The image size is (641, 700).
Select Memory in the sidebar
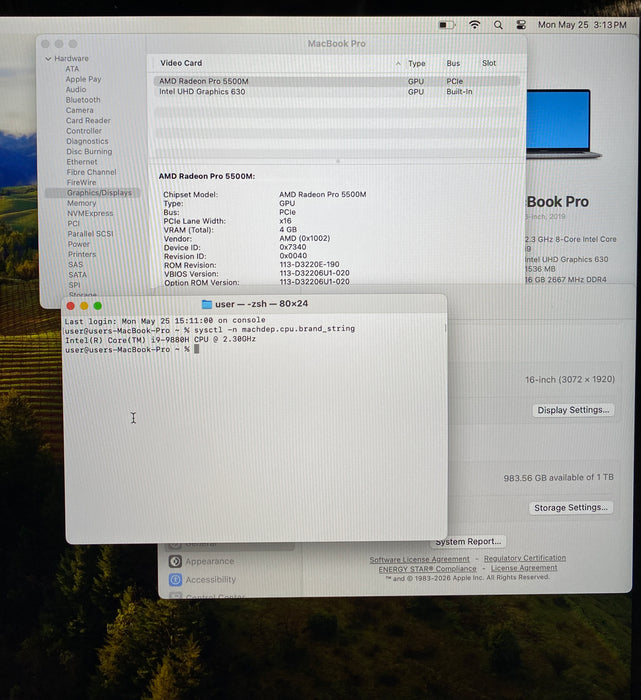pyautogui.click(x=82, y=203)
